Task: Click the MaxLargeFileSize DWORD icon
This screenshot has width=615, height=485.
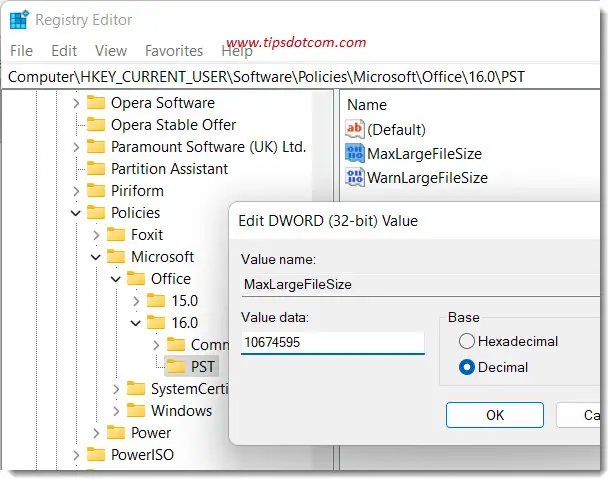Action: click(x=355, y=153)
